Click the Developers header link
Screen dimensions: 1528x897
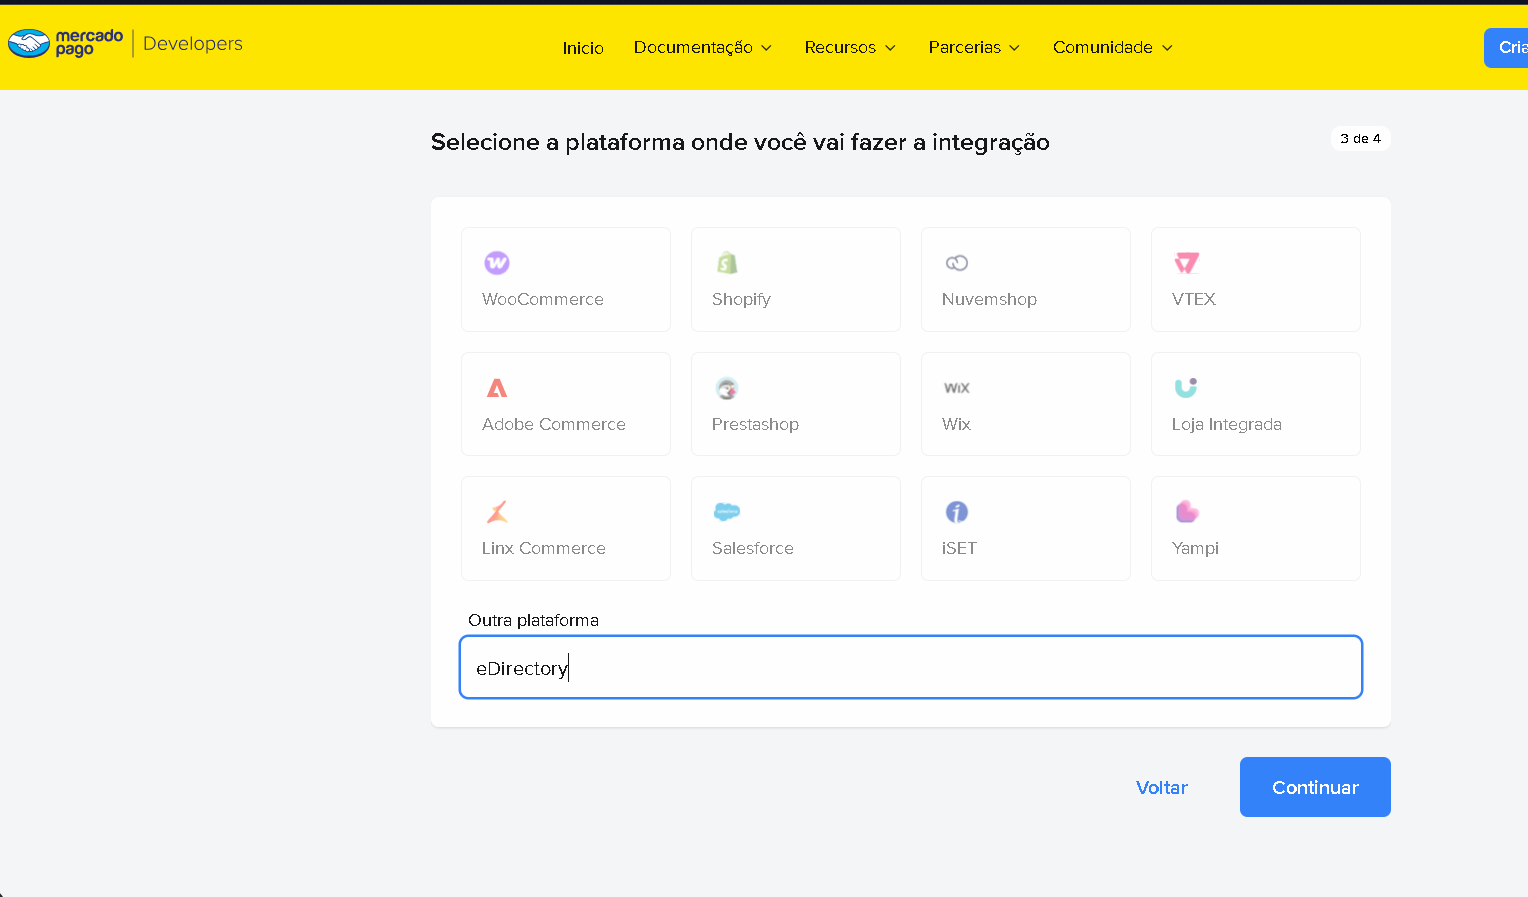pyautogui.click(x=193, y=43)
